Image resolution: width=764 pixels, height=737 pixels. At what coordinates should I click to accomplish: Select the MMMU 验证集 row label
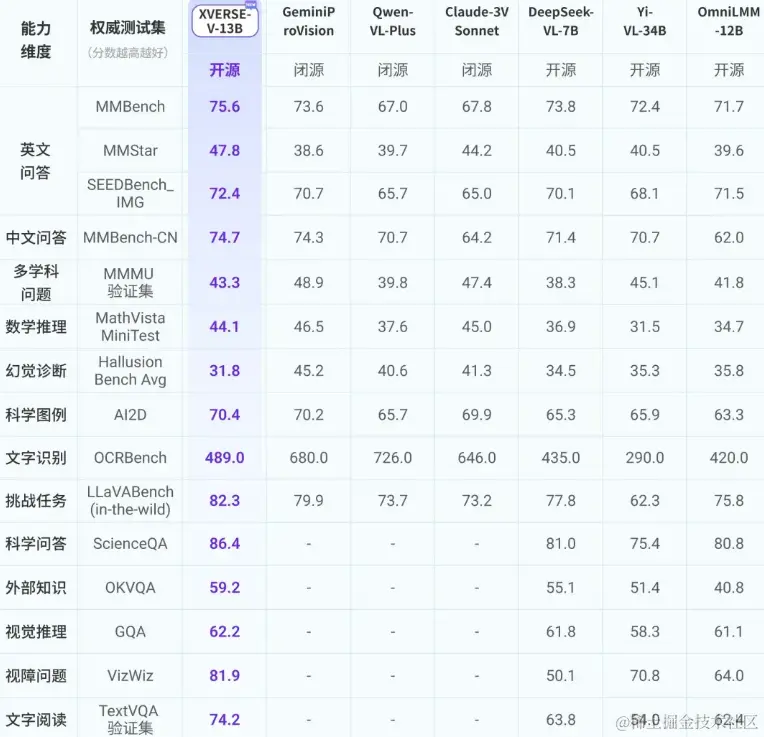(130, 283)
